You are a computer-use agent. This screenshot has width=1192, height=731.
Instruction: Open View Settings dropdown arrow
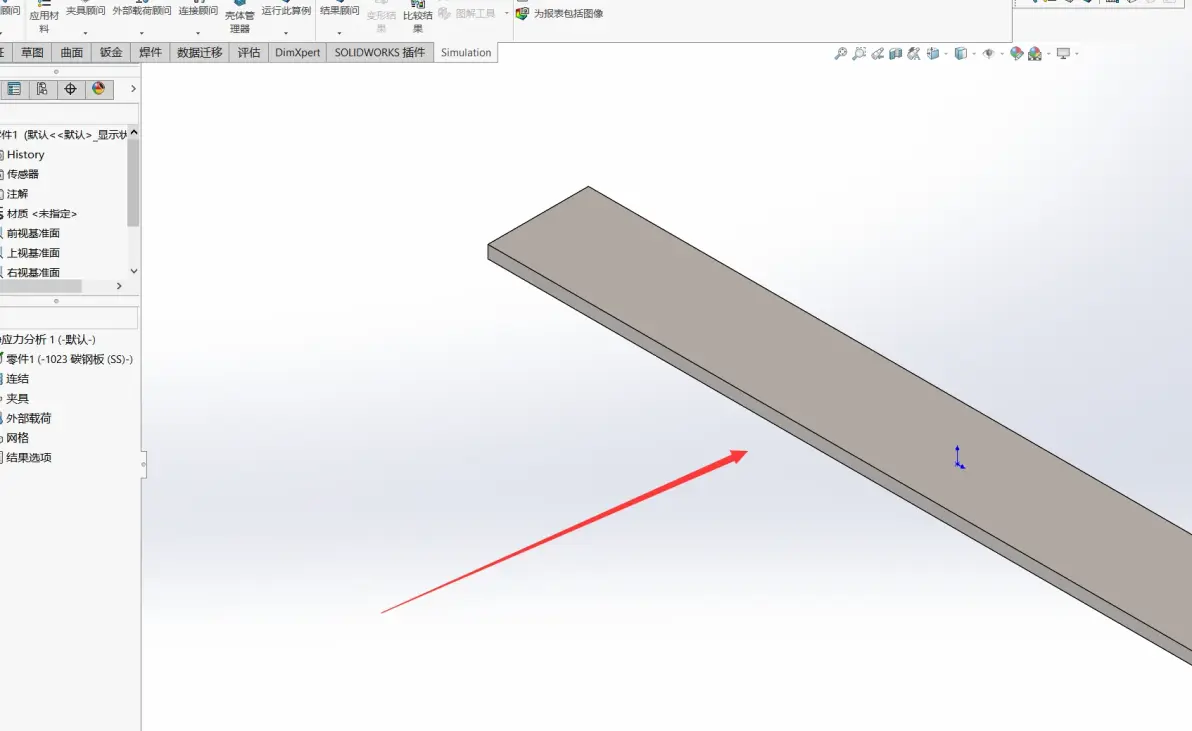pos(1076,54)
